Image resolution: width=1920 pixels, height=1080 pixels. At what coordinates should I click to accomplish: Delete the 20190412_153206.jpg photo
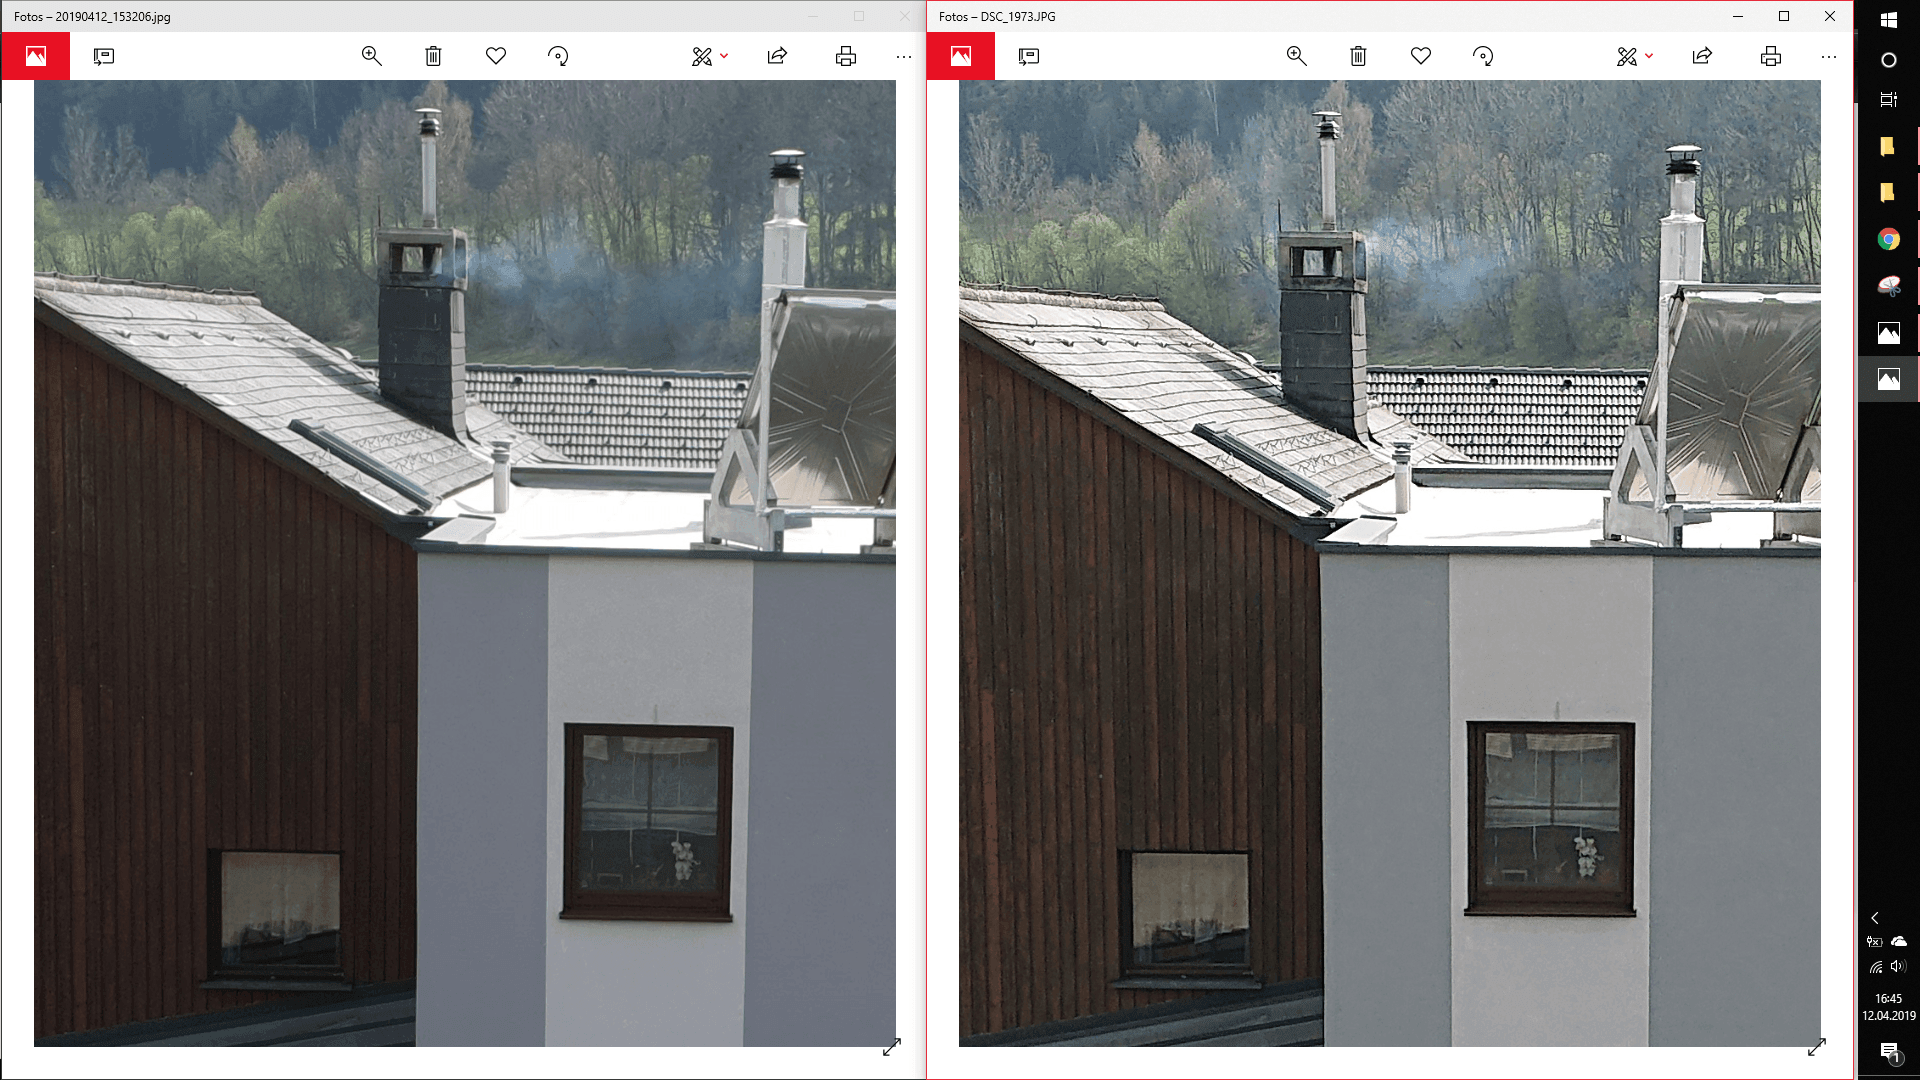[x=433, y=56]
